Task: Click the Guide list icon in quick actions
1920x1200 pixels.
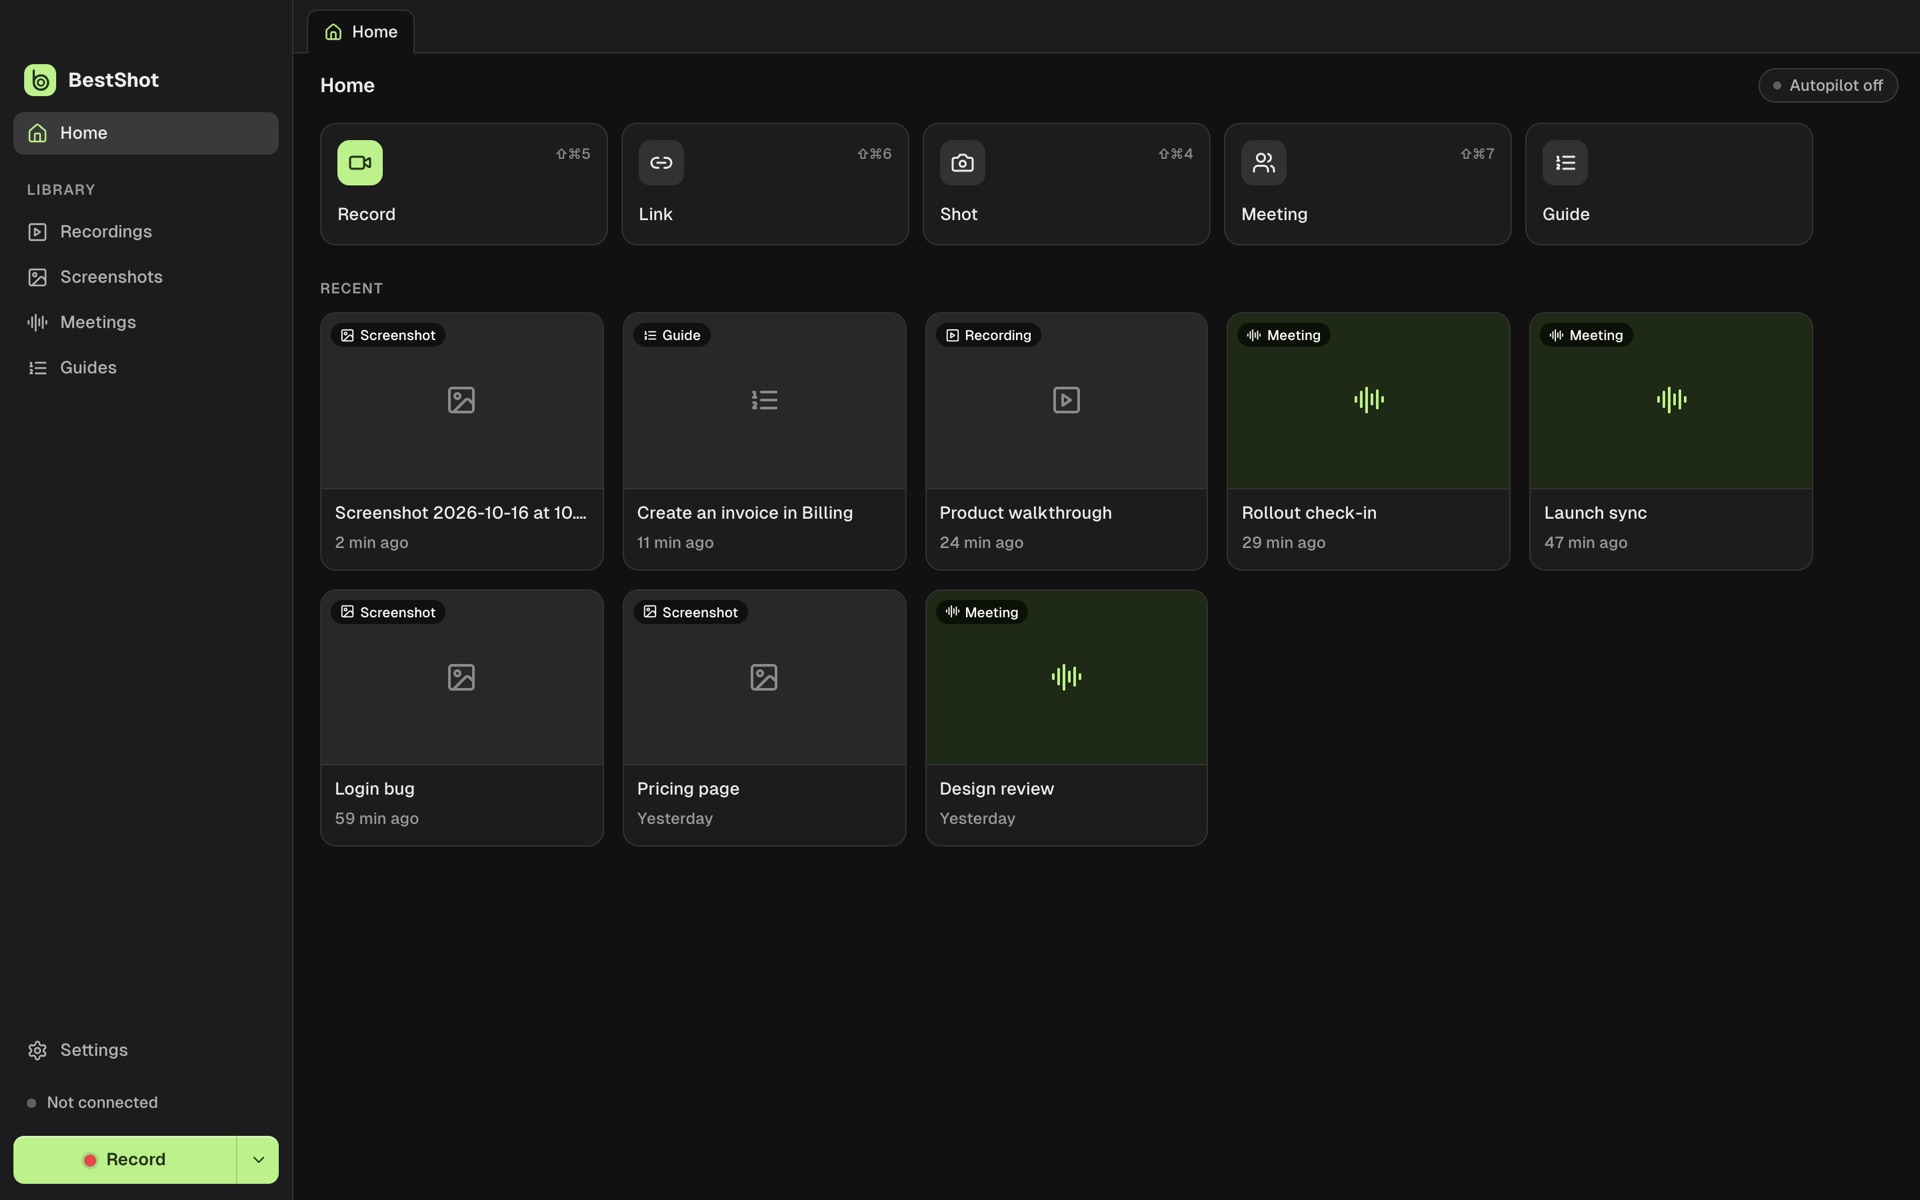Action: [1565, 163]
